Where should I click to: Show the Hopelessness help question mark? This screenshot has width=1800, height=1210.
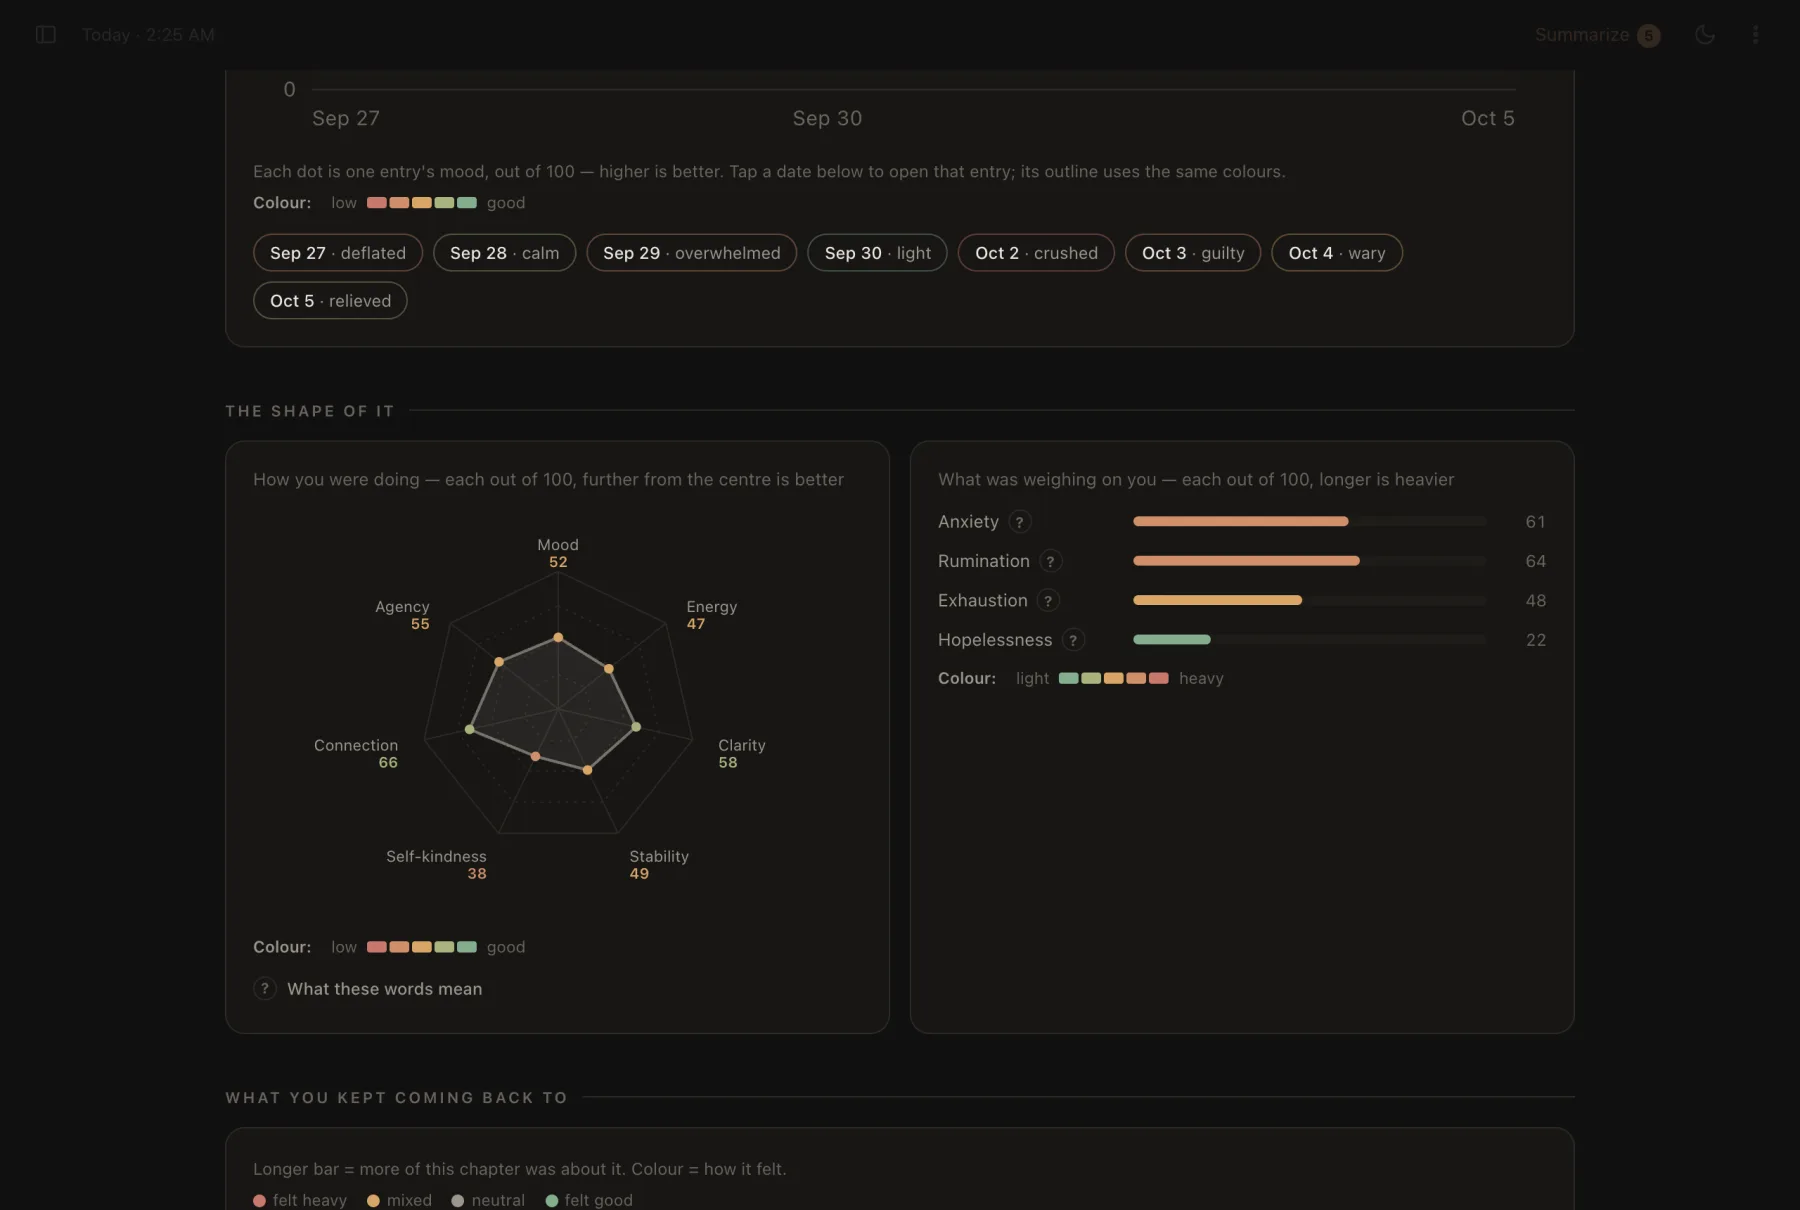1073,640
